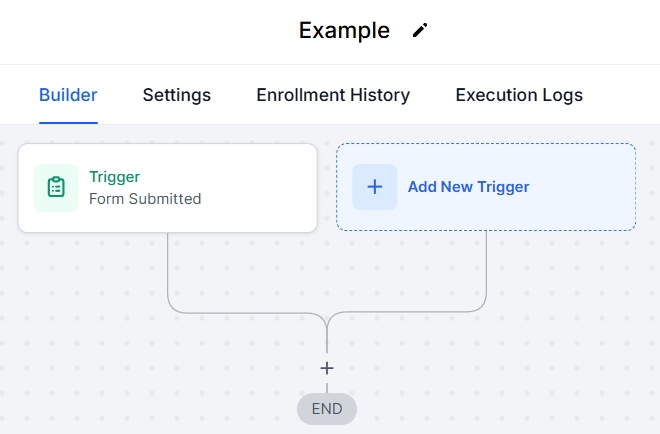View the Enrollment History tab

333,95
